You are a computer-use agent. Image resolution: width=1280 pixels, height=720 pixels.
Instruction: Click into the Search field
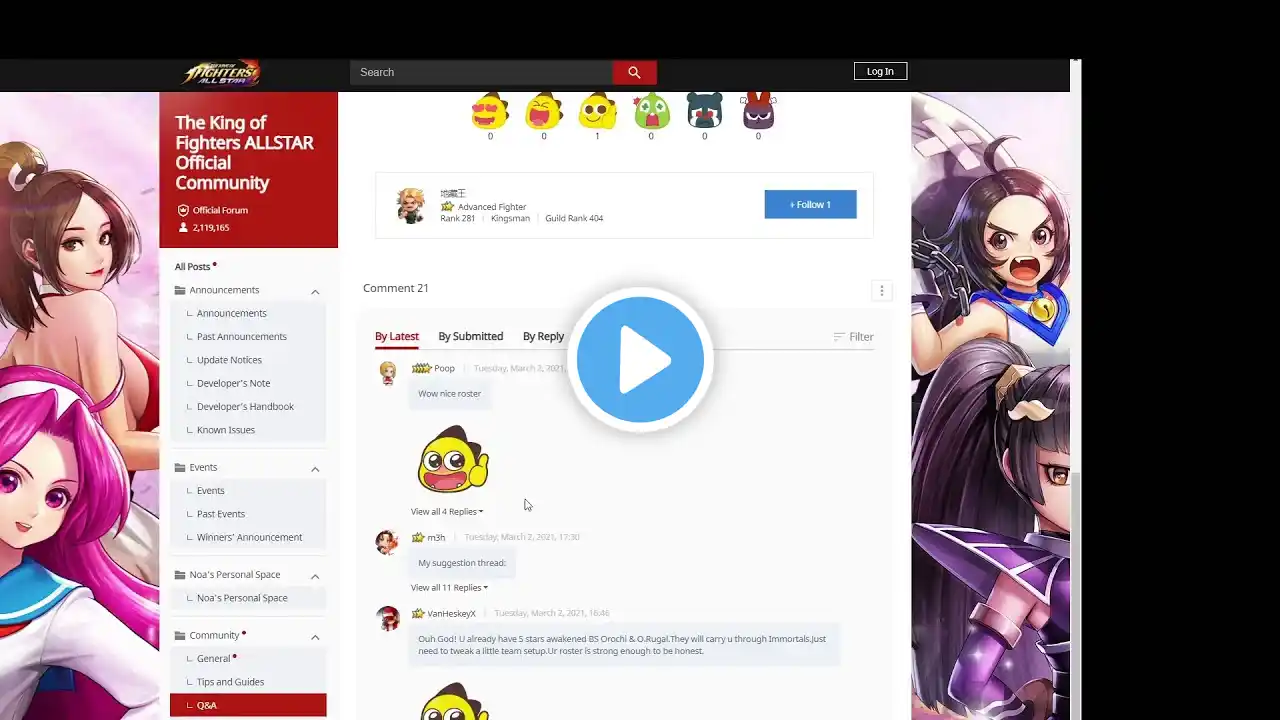pyautogui.click(x=481, y=72)
